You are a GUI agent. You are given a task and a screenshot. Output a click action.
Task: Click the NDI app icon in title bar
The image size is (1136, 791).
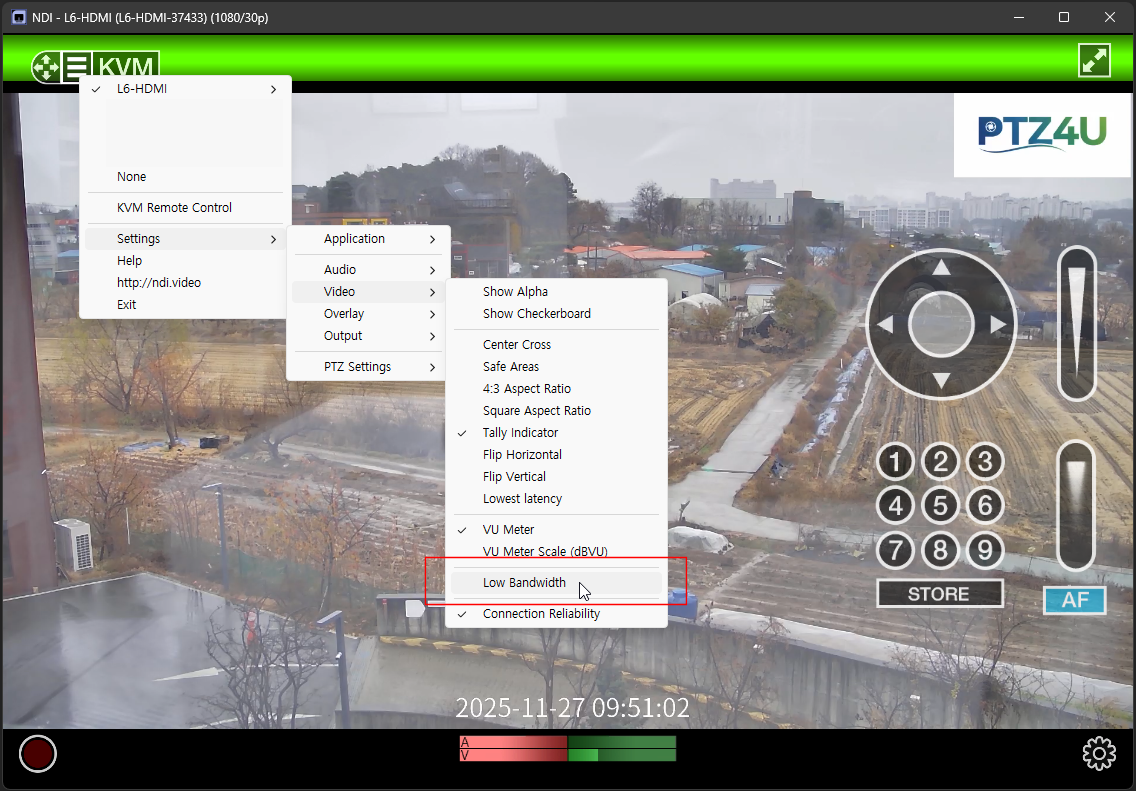[19, 17]
